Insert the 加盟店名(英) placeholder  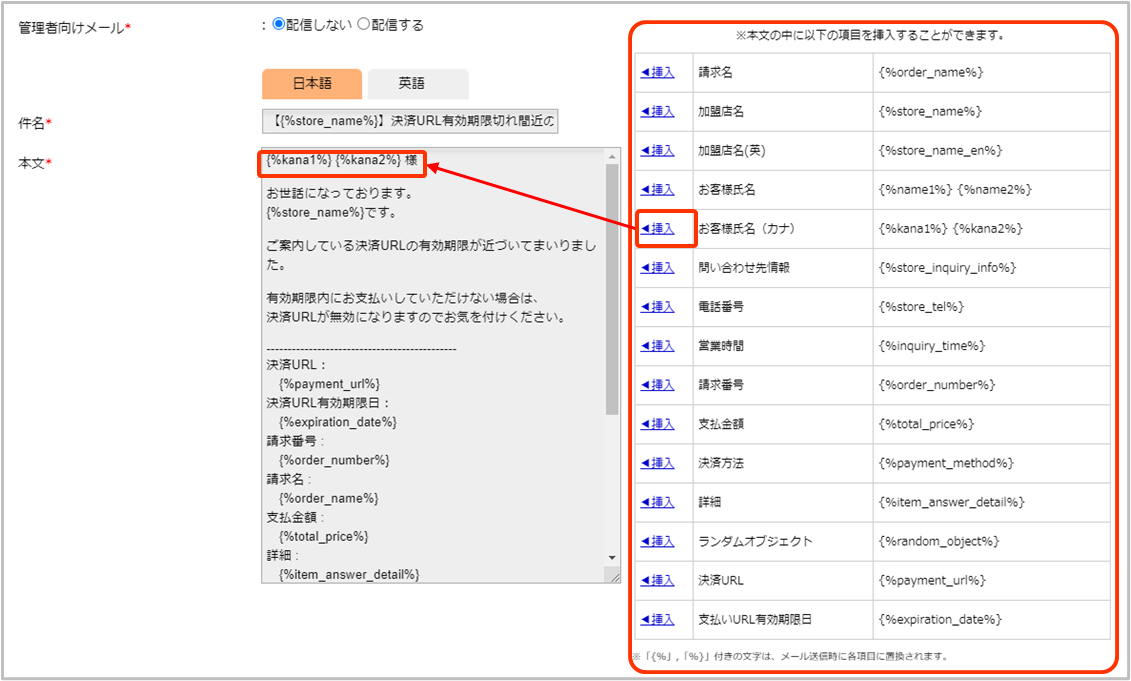(658, 151)
